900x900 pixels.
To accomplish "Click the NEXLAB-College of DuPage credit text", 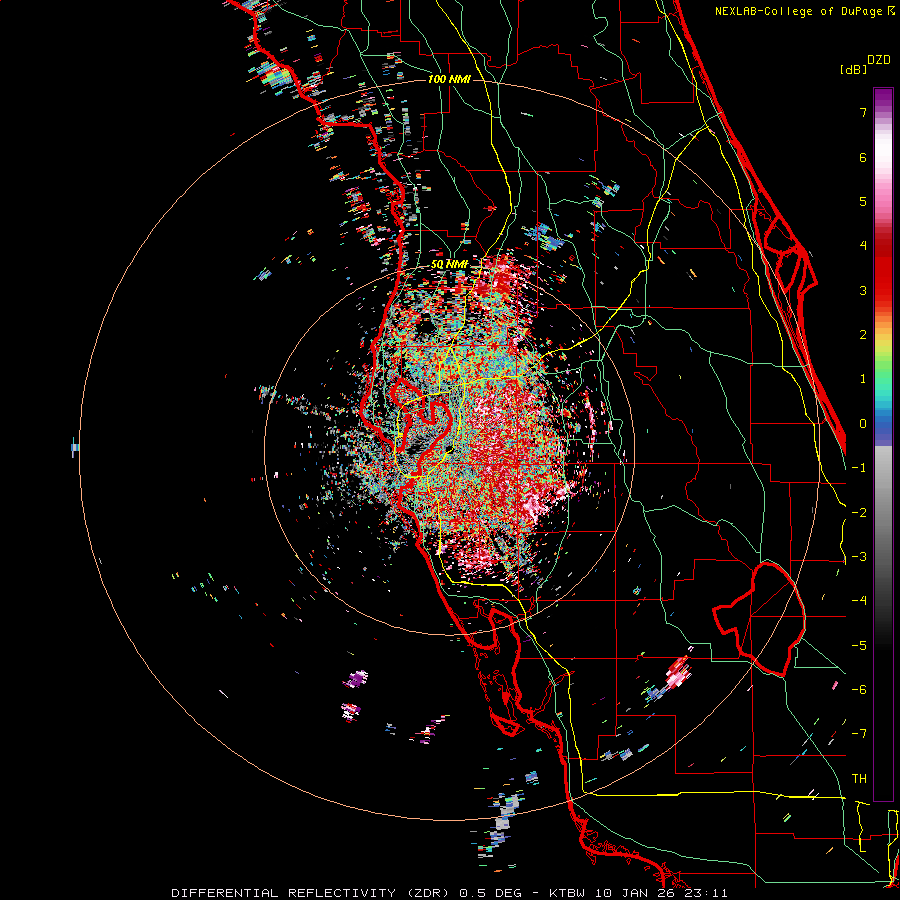I will pos(805,11).
